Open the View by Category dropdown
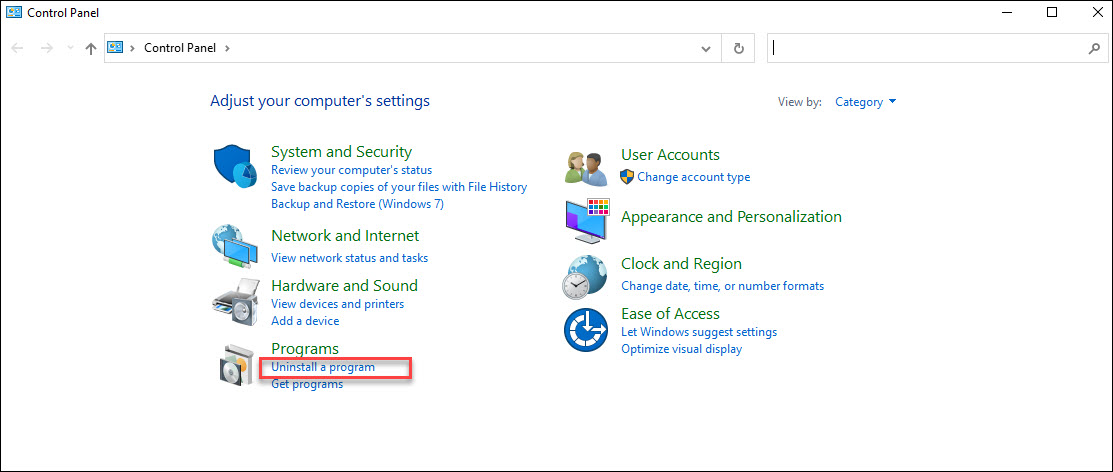This screenshot has height=472, width=1113. tap(866, 102)
